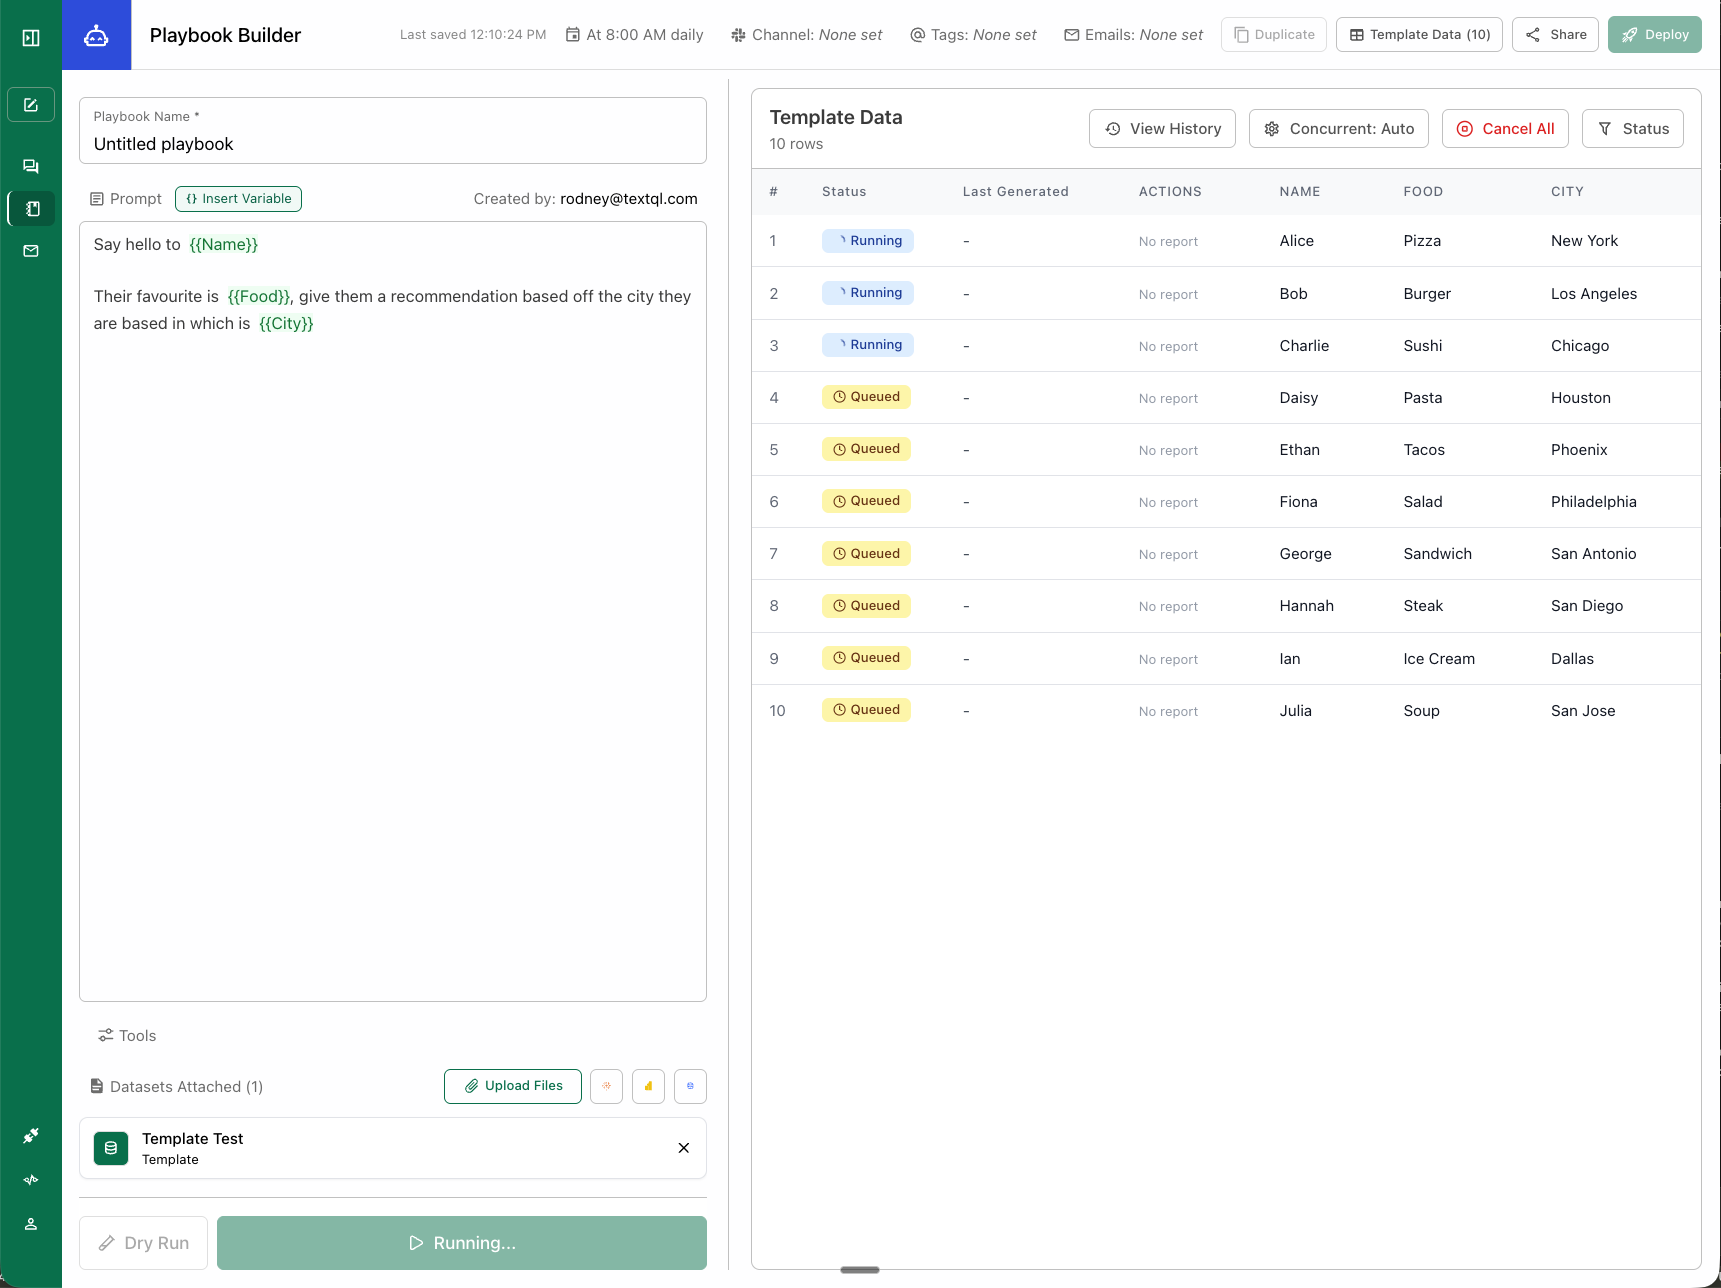Open the Status filter for Template Data
Viewport: 1721px width, 1288px height.
tap(1632, 128)
